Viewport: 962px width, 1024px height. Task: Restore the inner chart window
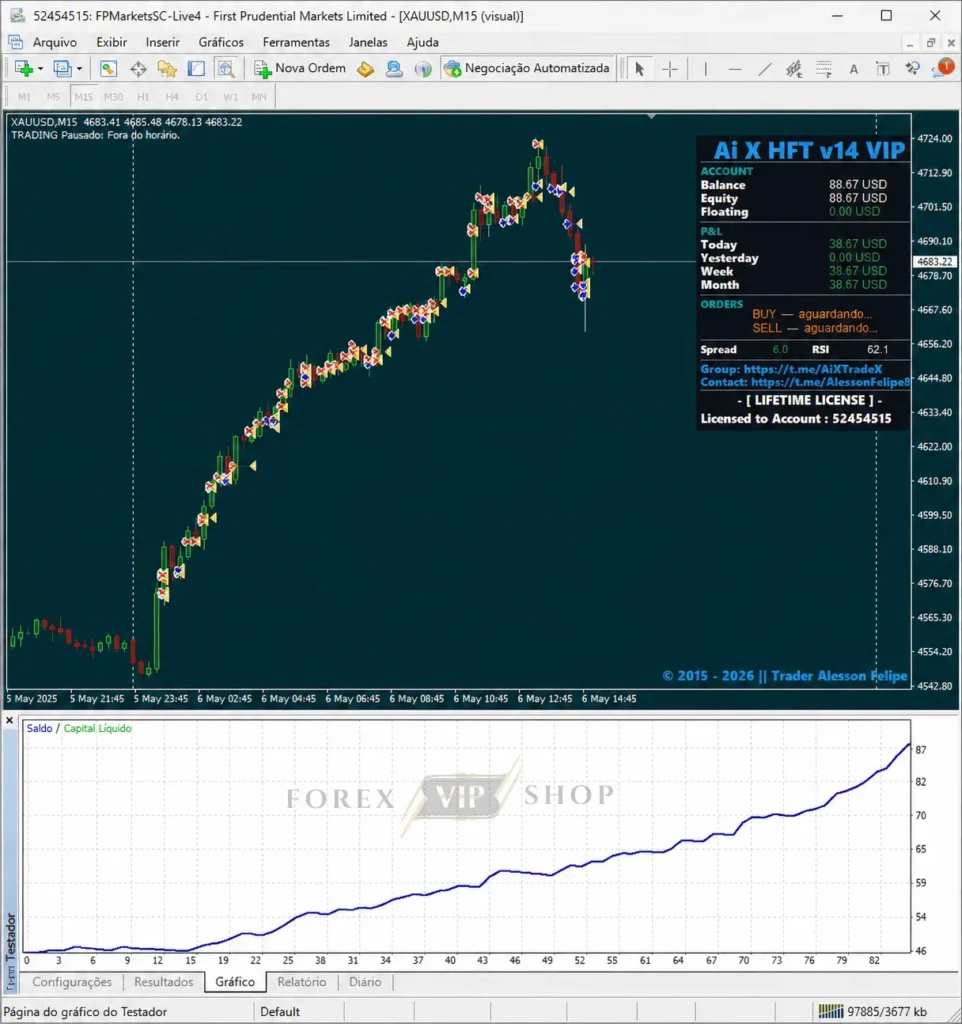click(931, 42)
